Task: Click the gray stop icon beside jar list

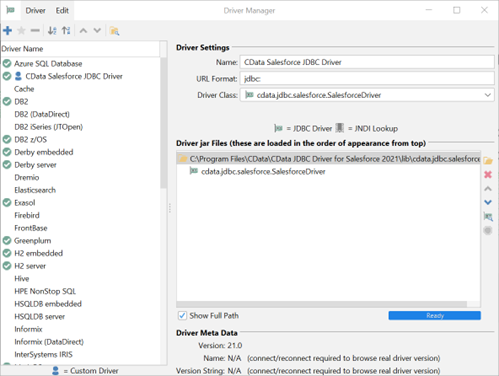Action: 488,230
